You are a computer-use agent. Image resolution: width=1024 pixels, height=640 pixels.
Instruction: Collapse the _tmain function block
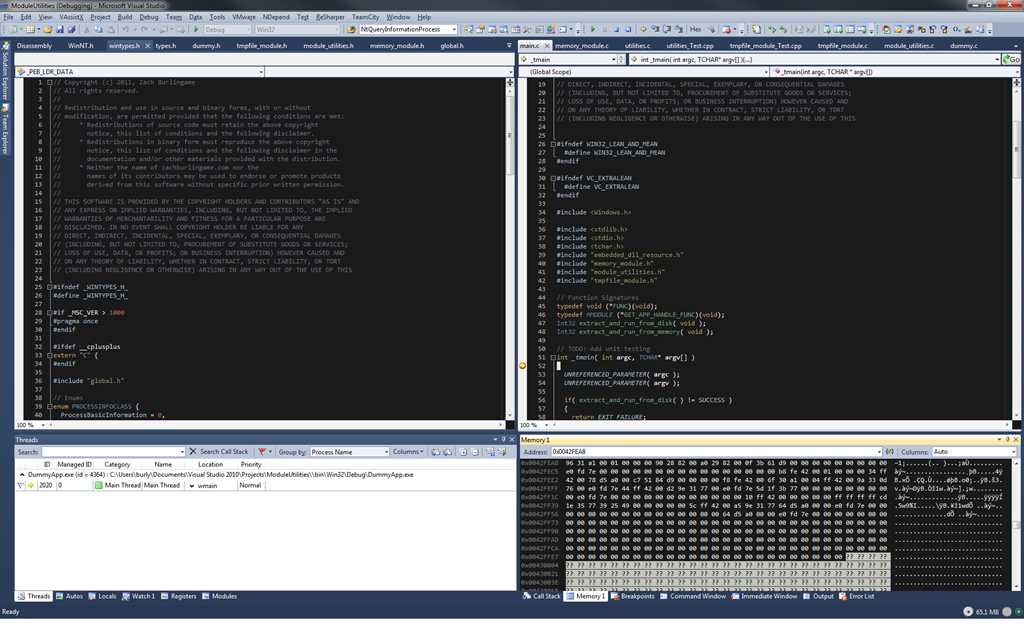pos(553,358)
